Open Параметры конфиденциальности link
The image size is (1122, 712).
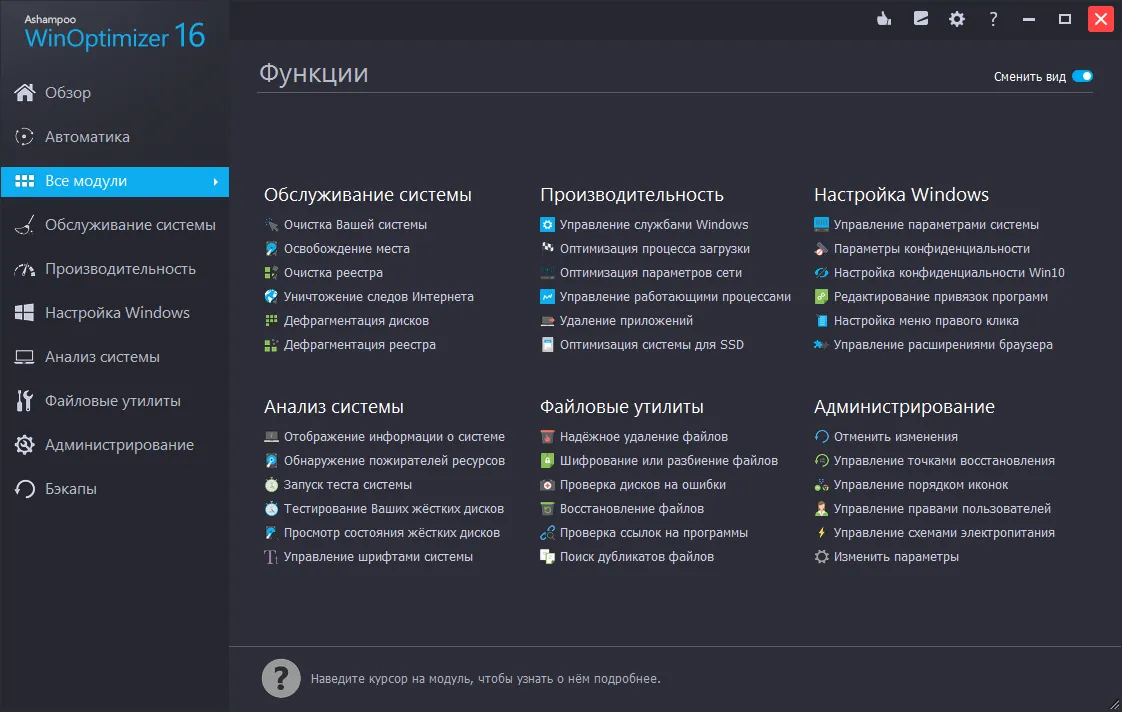point(932,249)
